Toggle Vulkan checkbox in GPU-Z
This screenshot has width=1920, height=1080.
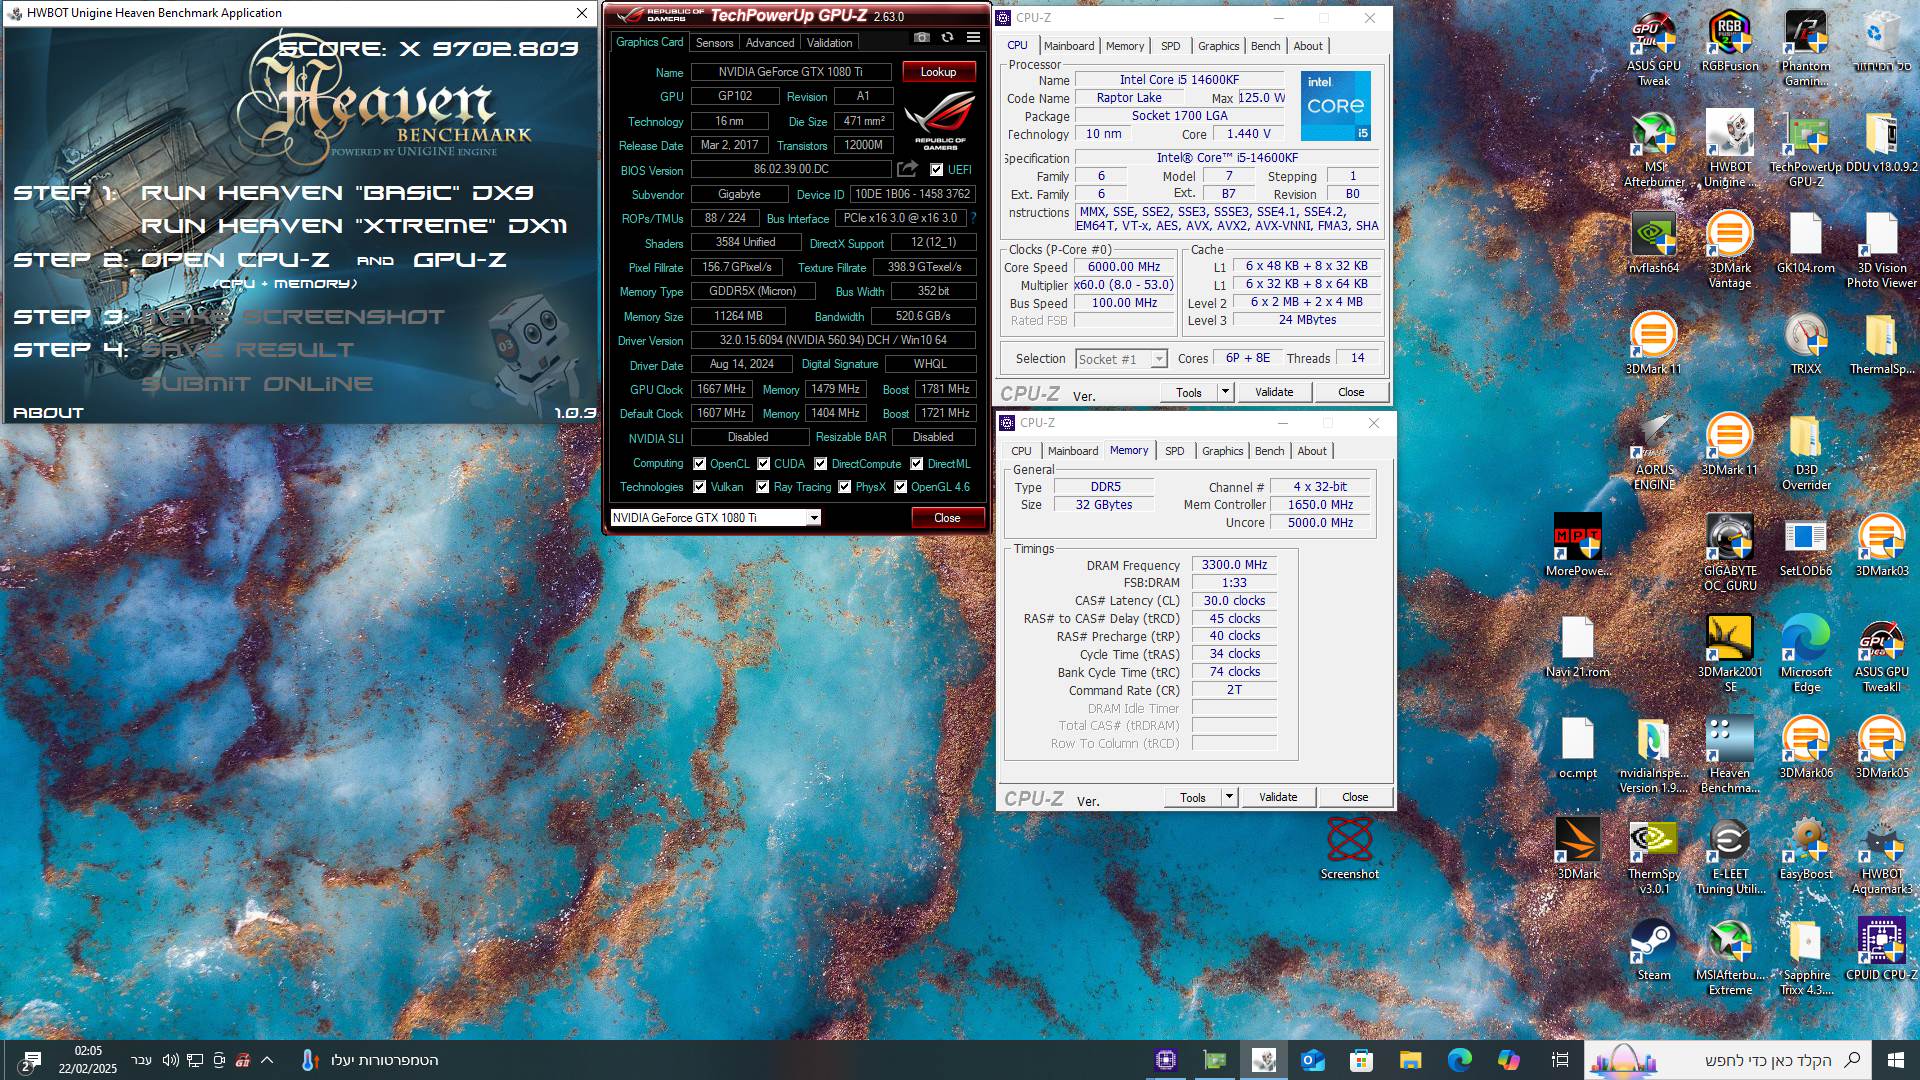[699, 487]
